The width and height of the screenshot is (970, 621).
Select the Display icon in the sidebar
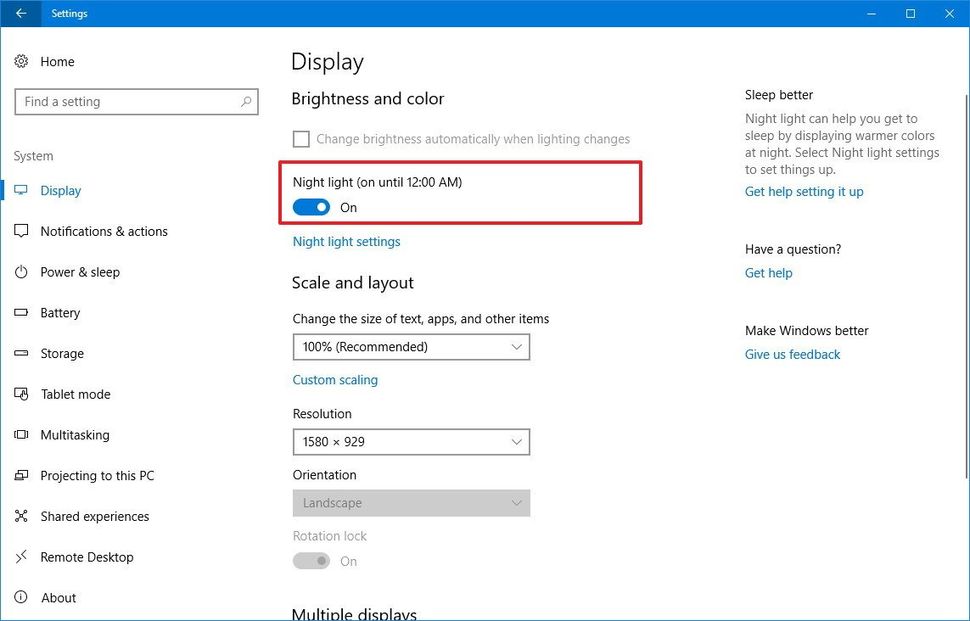click(21, 190)
